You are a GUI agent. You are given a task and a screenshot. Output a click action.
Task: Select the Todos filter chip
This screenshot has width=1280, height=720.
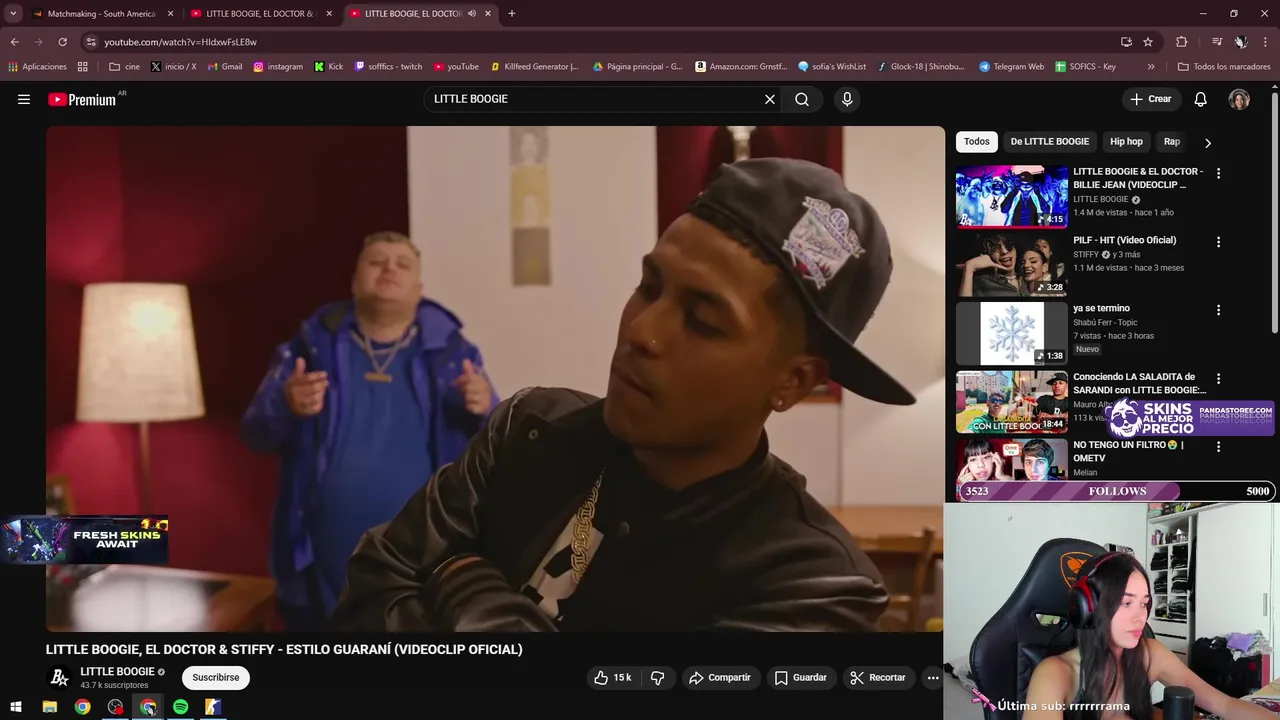point(977,142)
